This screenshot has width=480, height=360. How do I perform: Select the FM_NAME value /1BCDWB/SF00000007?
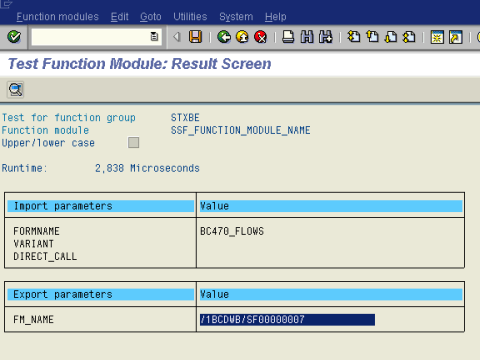287,319
